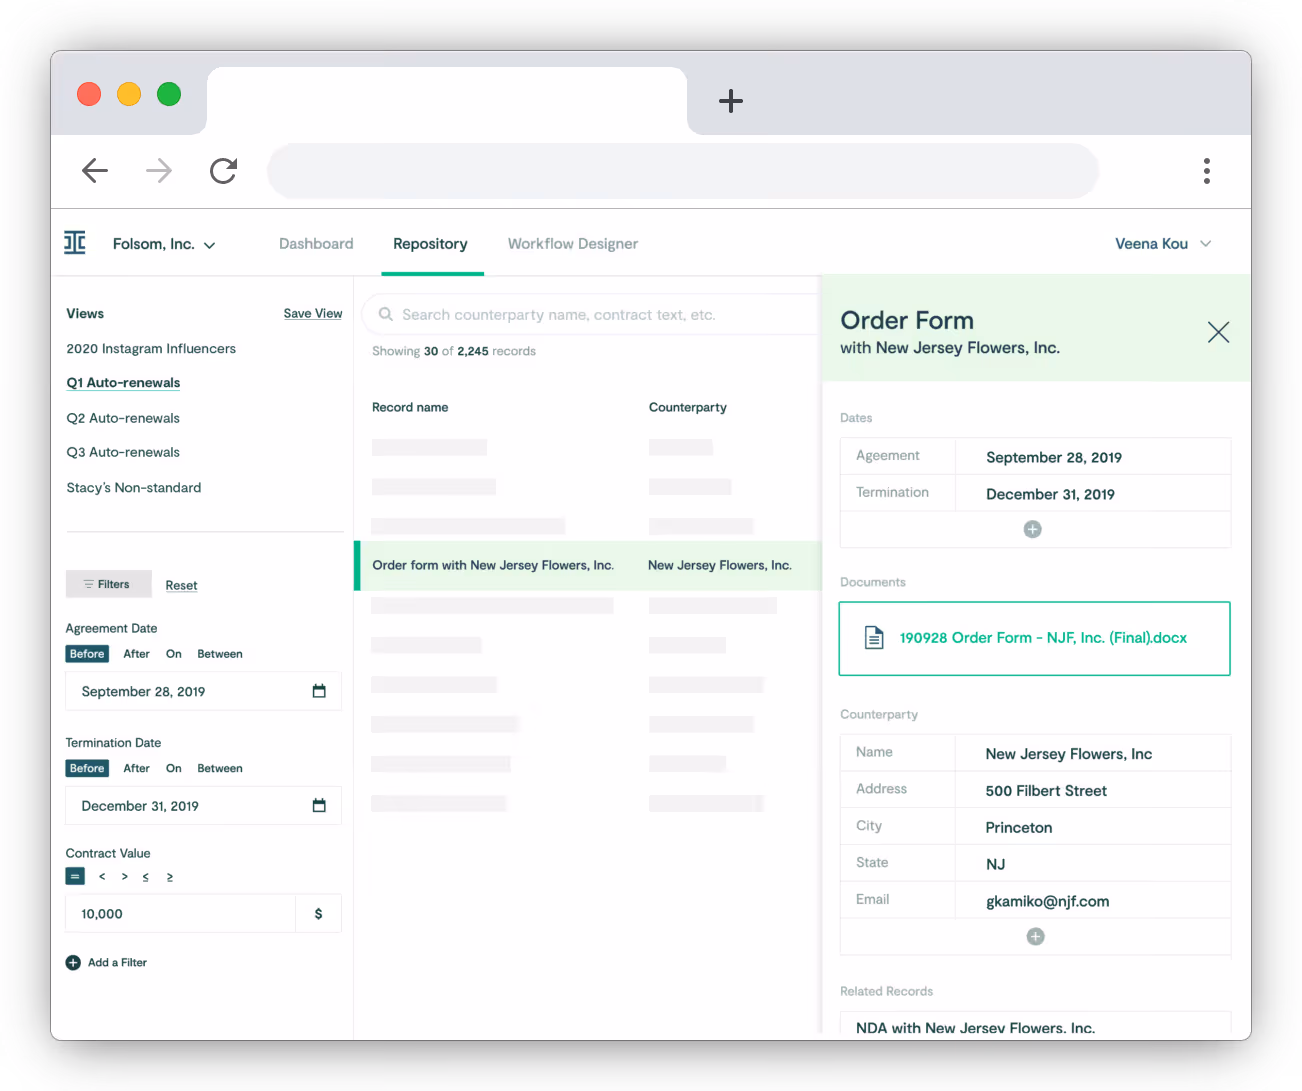Select After for Termination Date
Viewport: 1302px width, 1091px height.
(x=136, y=768)
